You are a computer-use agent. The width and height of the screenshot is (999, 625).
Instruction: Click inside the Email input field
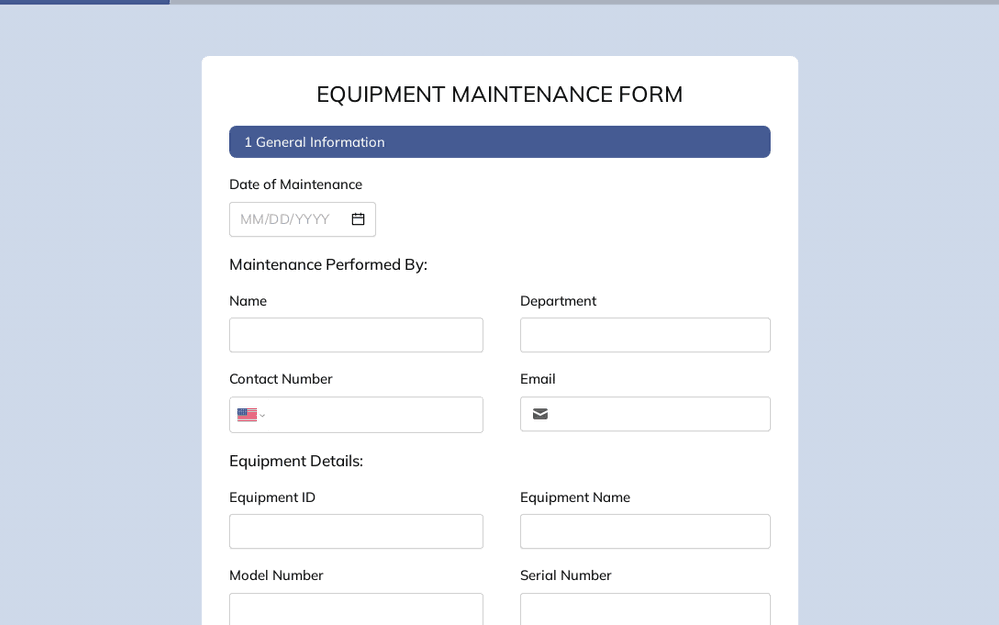(x=660, y=414)
